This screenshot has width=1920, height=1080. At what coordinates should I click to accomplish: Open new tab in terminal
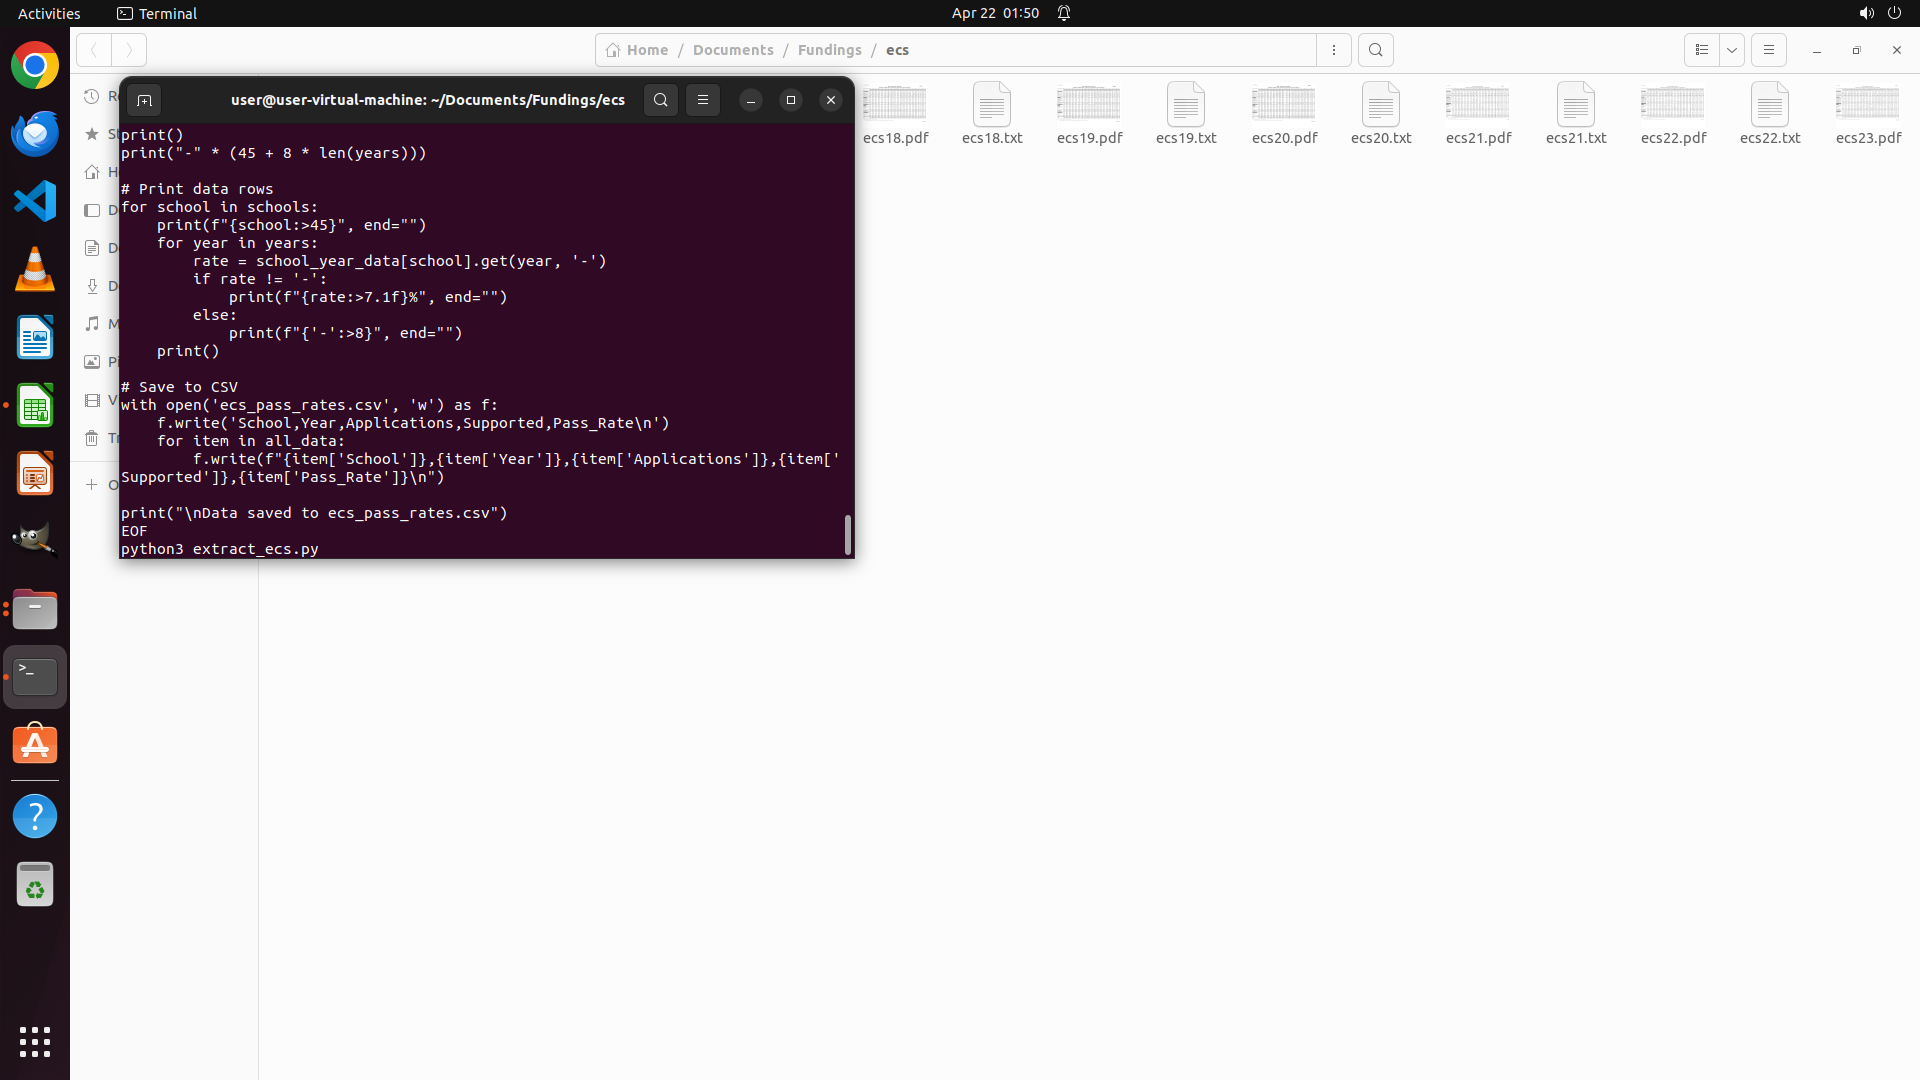click(144, 100)
